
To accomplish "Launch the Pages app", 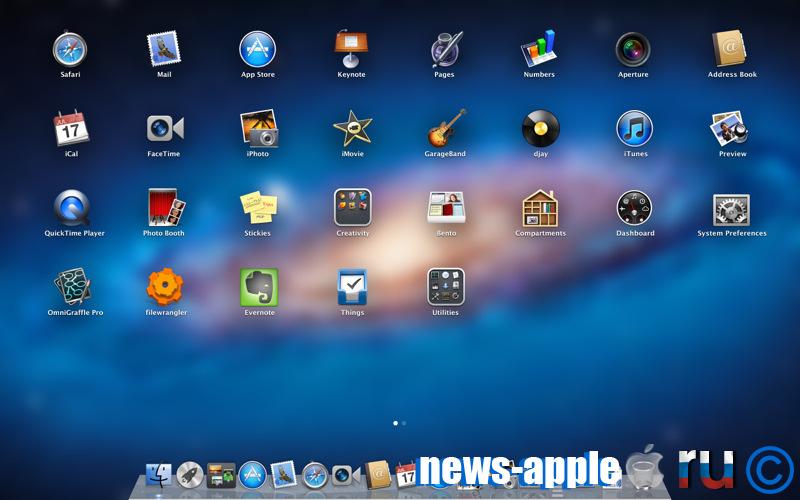I will pyautogui.click(x=446, y=49).
